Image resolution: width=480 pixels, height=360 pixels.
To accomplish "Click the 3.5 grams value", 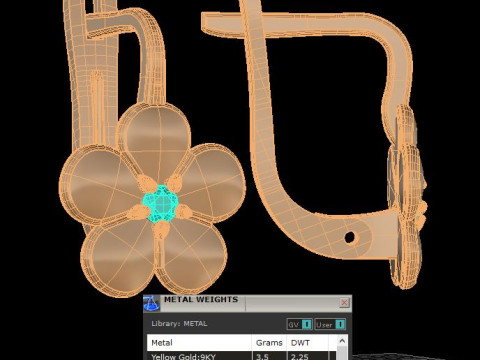I will point(262,356).
